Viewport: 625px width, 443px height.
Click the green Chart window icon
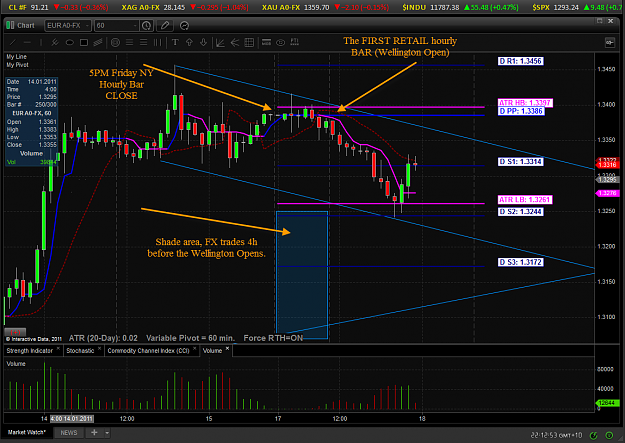point(10,25)
